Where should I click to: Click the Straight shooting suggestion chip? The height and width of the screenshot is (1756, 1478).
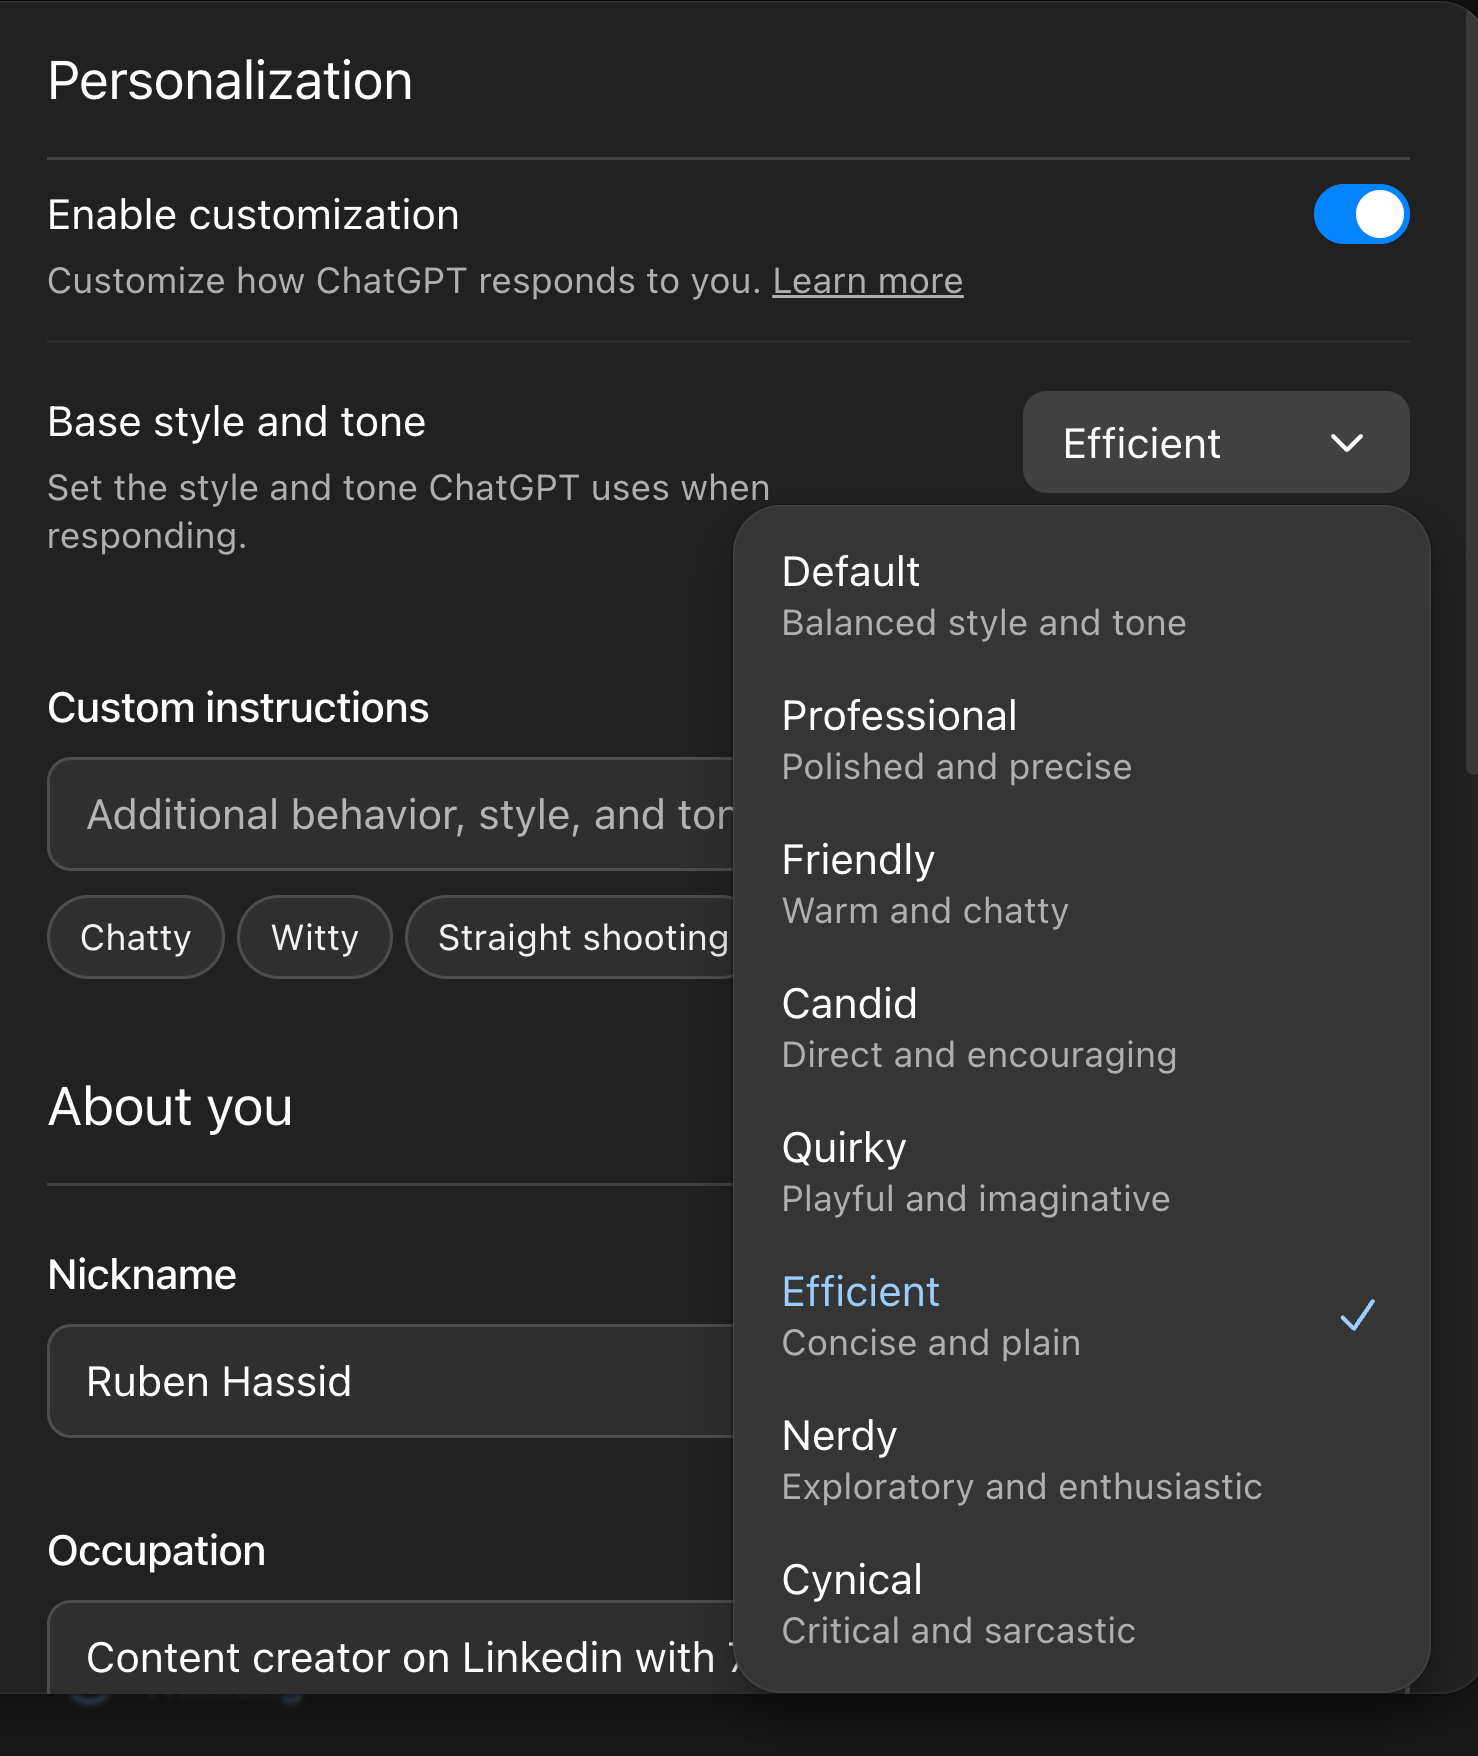click(x=571, y=937)
